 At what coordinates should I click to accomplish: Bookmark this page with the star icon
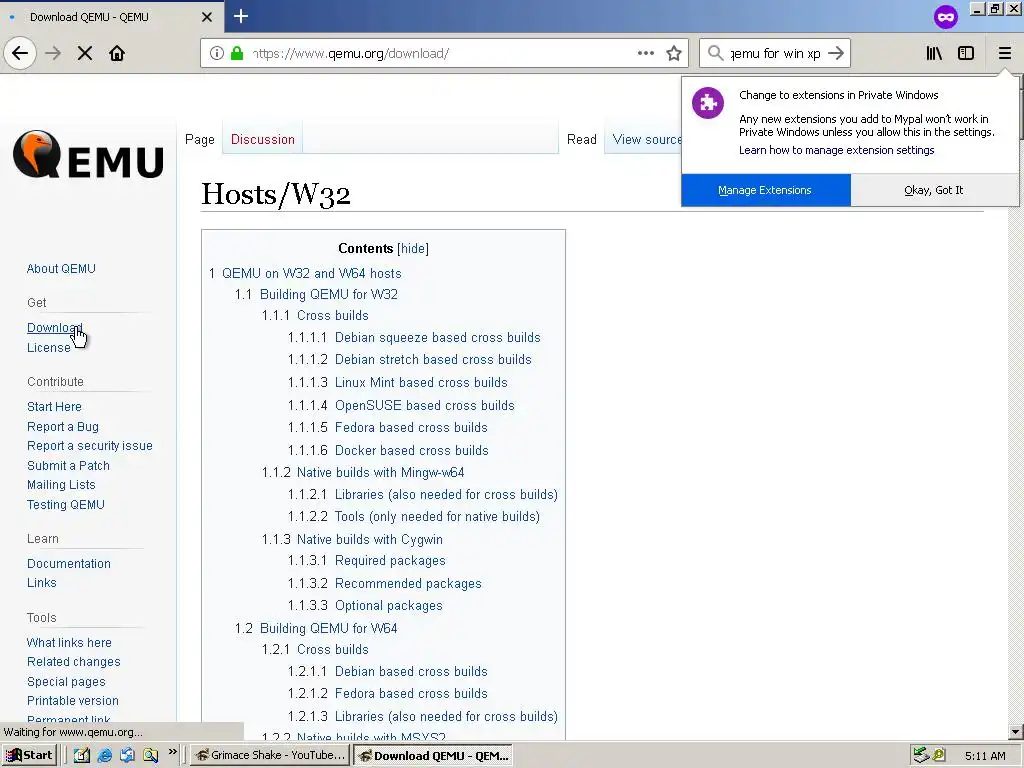674,53
